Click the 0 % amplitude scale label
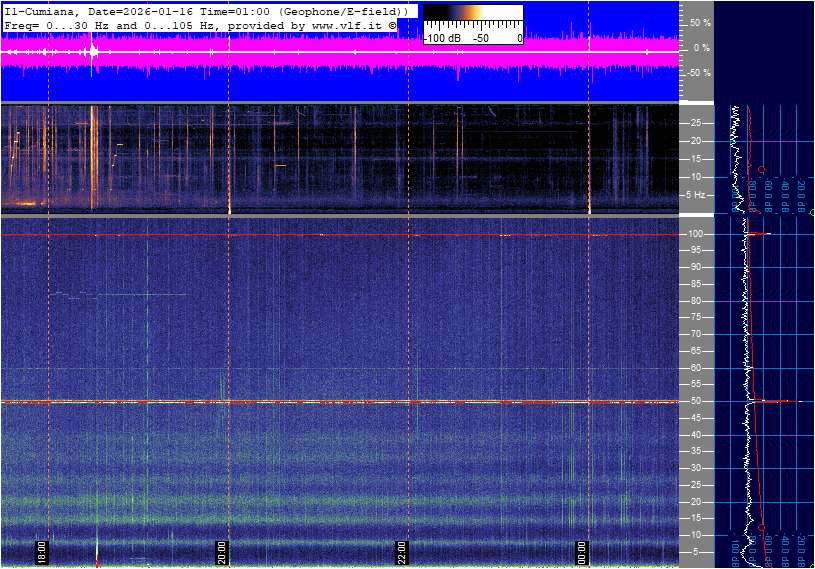 (x=701, y=47)
